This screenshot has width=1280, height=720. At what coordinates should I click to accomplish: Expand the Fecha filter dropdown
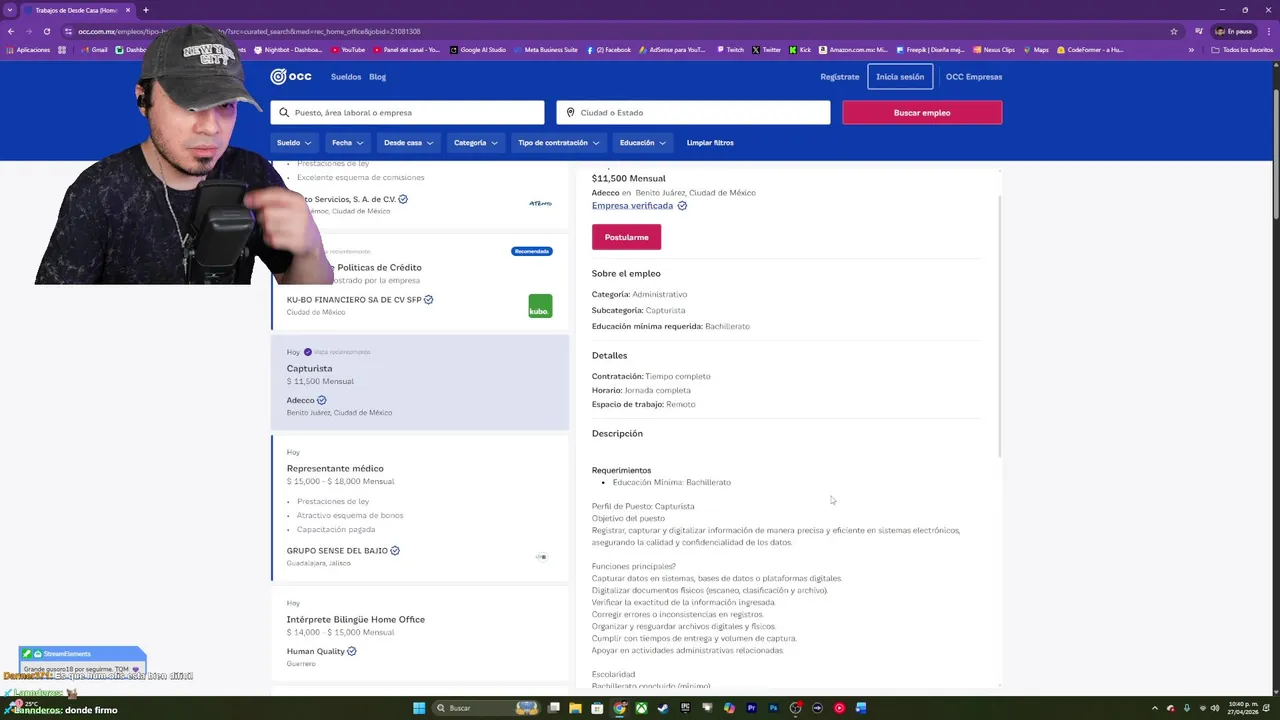click(x=348, y=143)
